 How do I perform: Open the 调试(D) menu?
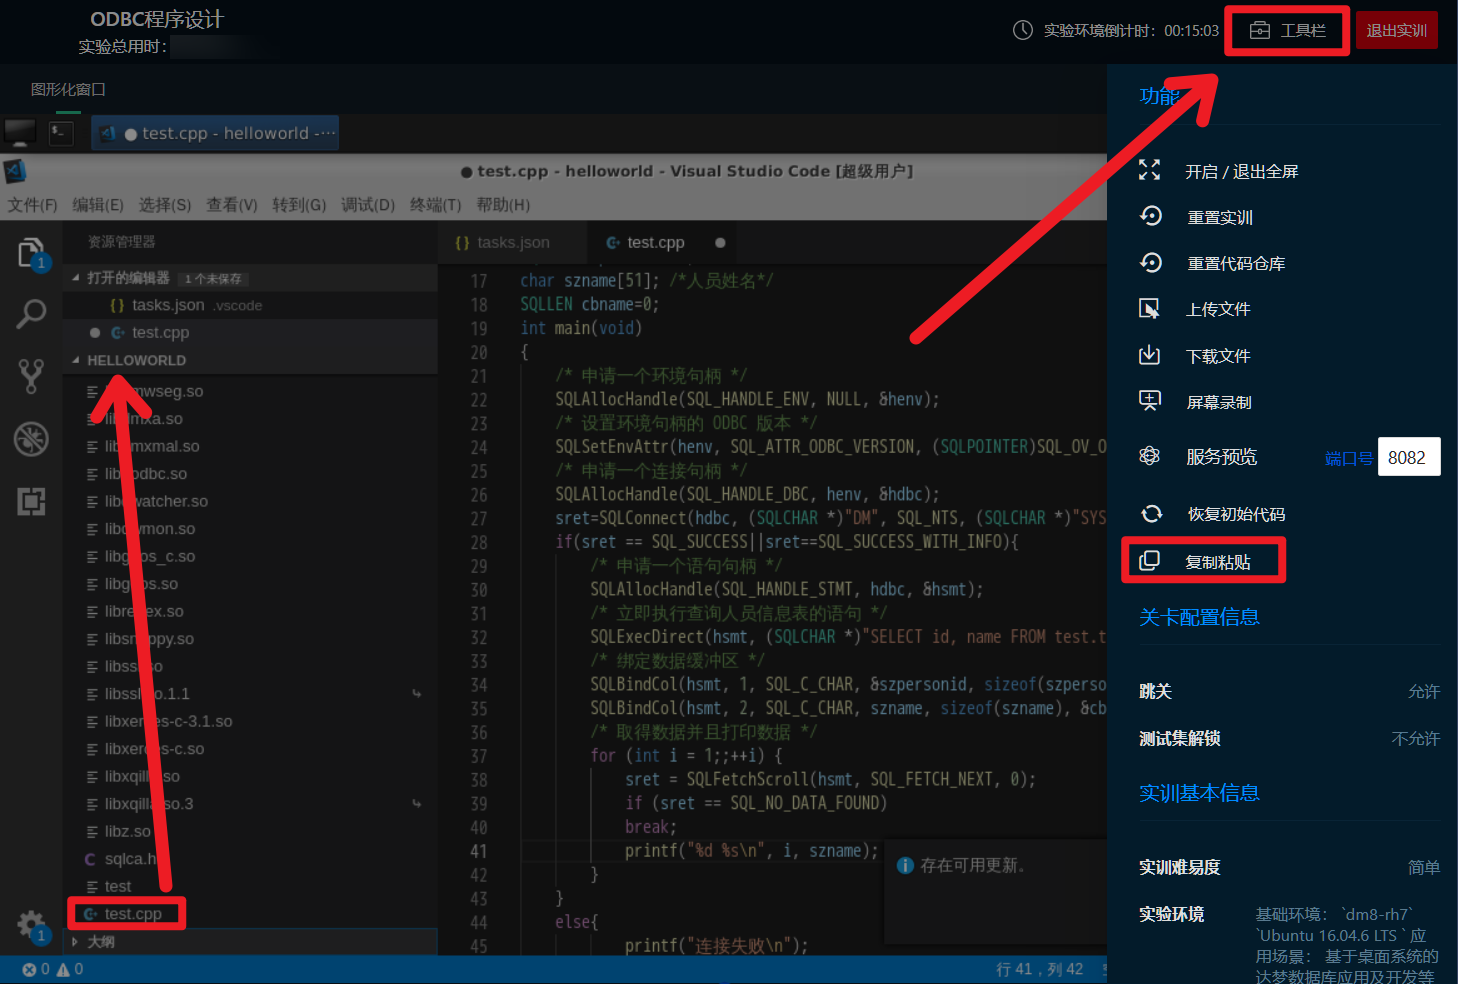tap(368, 205)
